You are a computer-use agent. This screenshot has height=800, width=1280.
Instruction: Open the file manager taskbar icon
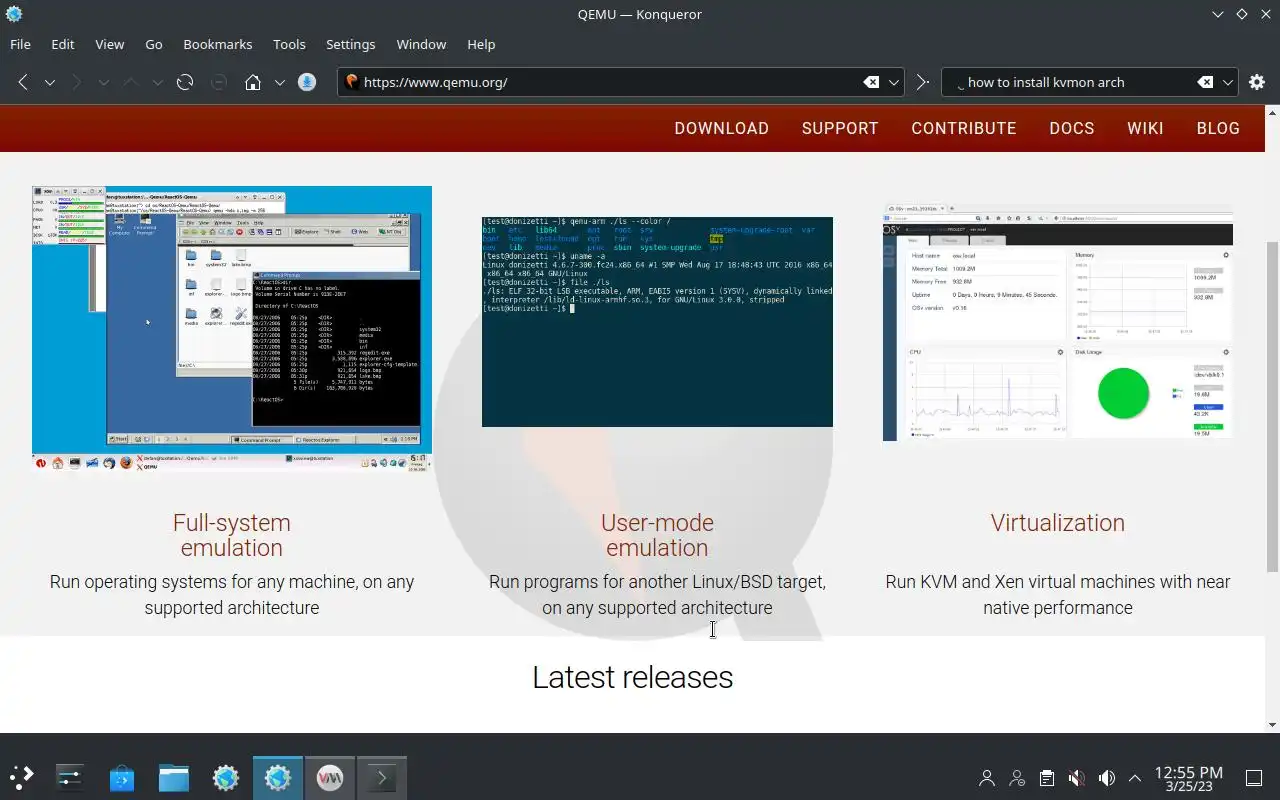pyautogui.click(x=174, y=777)
